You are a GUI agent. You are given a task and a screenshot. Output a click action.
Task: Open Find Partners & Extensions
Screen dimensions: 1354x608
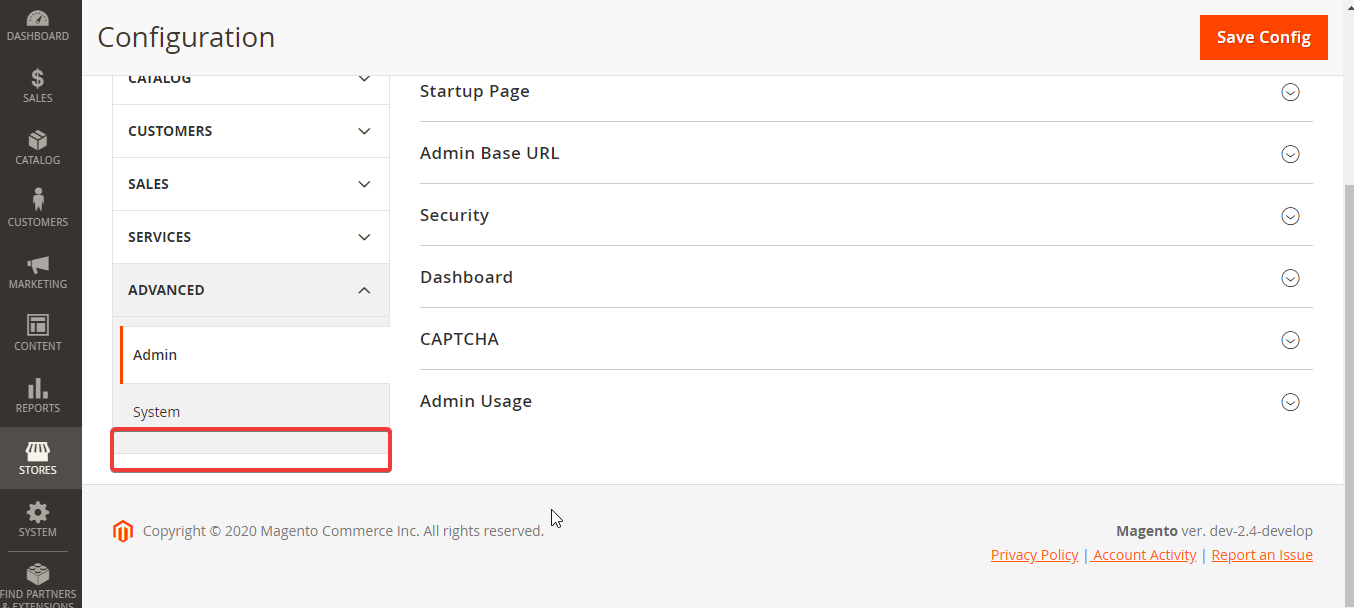coord(40,580)
